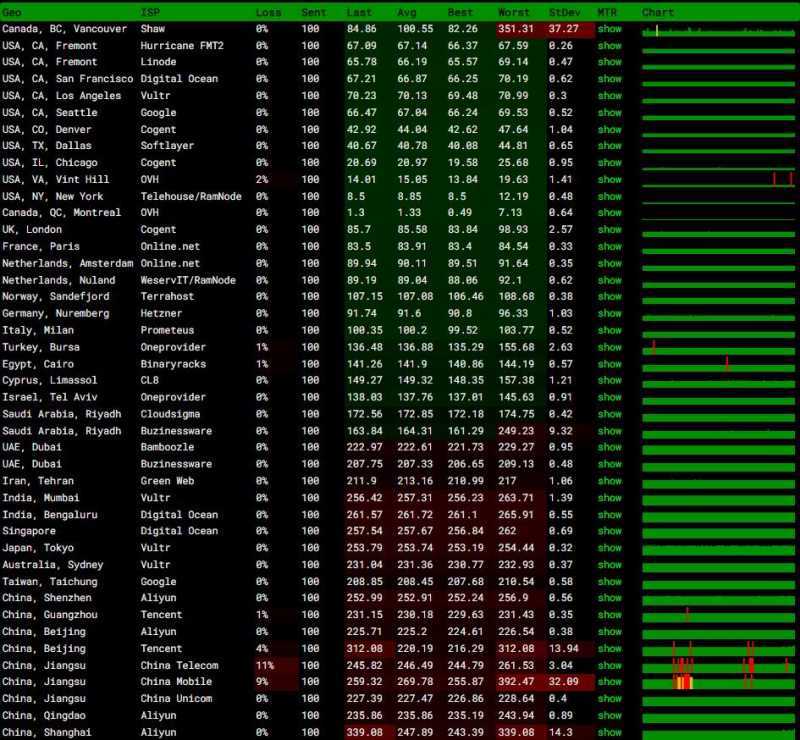Image resolution: width=800 pixels, height=740 pixels.
Task: Open 'show' for Jiangsu China Mobile
Action: [x=610, y=682]
